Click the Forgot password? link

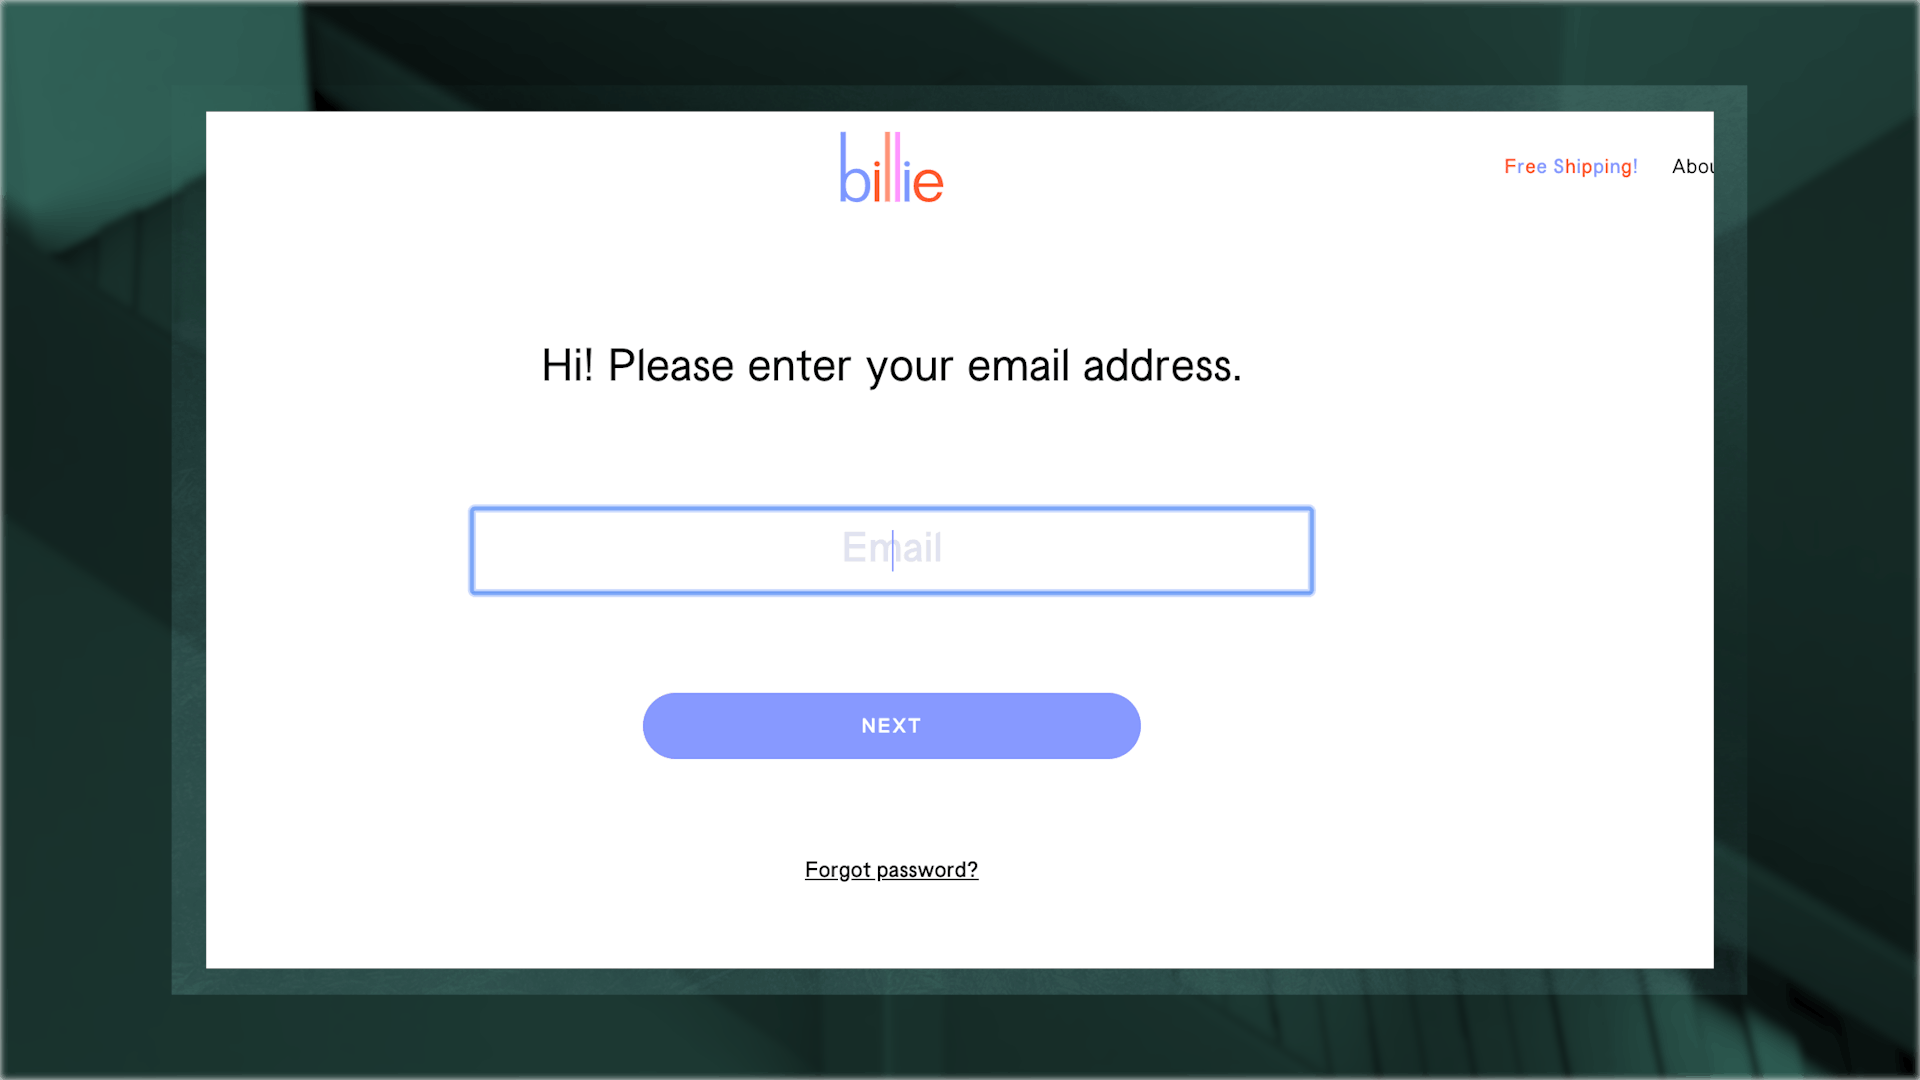pos(890,869)
